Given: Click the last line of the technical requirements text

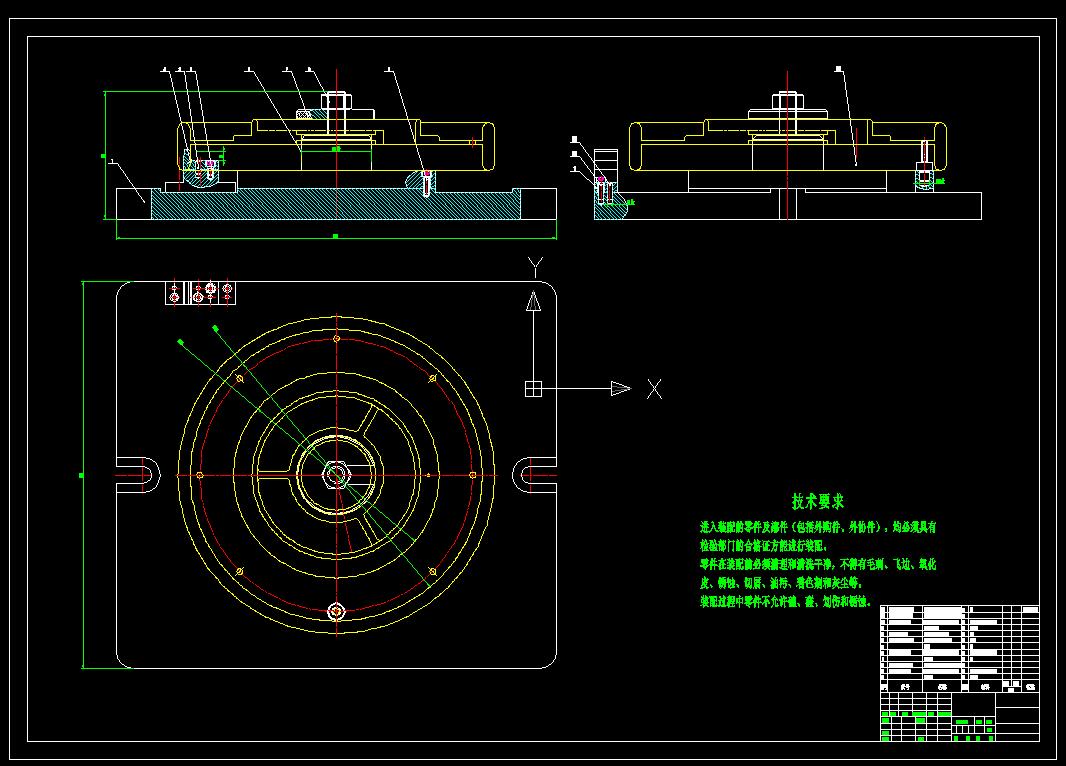Looking at the screenshot, I should pos(785,602).
